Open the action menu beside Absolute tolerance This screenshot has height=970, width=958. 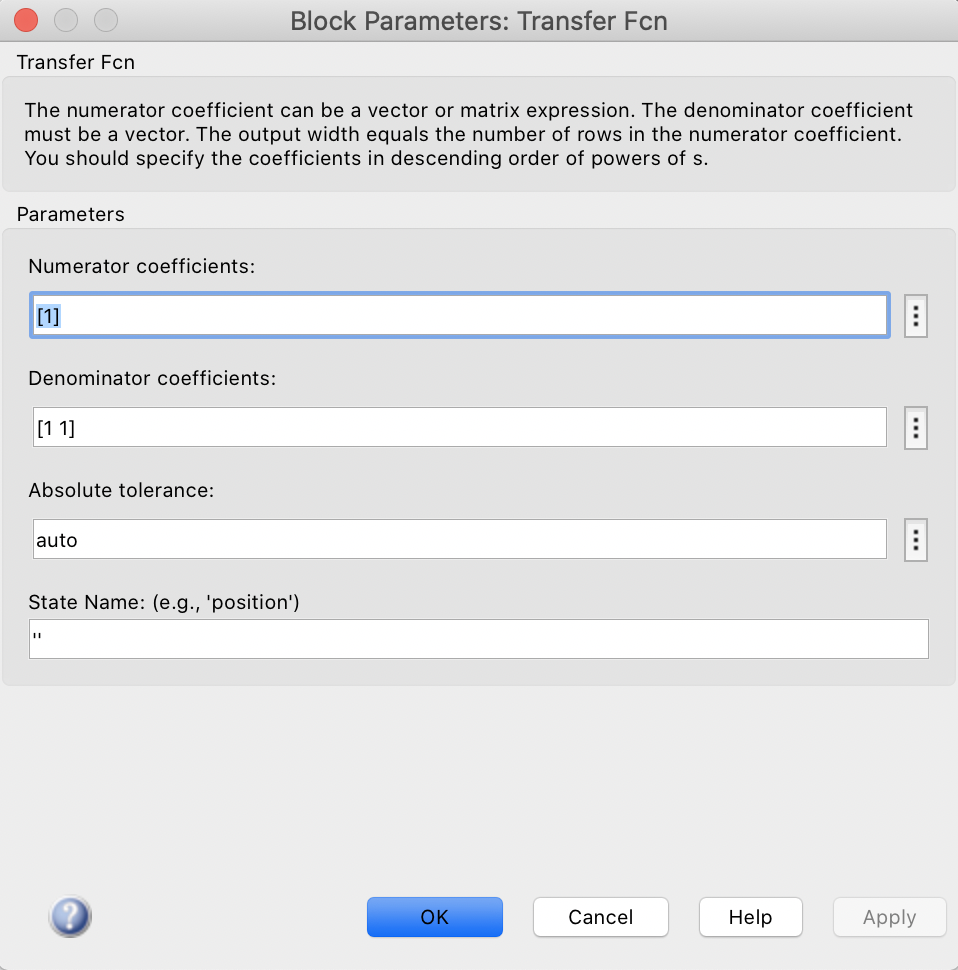915,539
